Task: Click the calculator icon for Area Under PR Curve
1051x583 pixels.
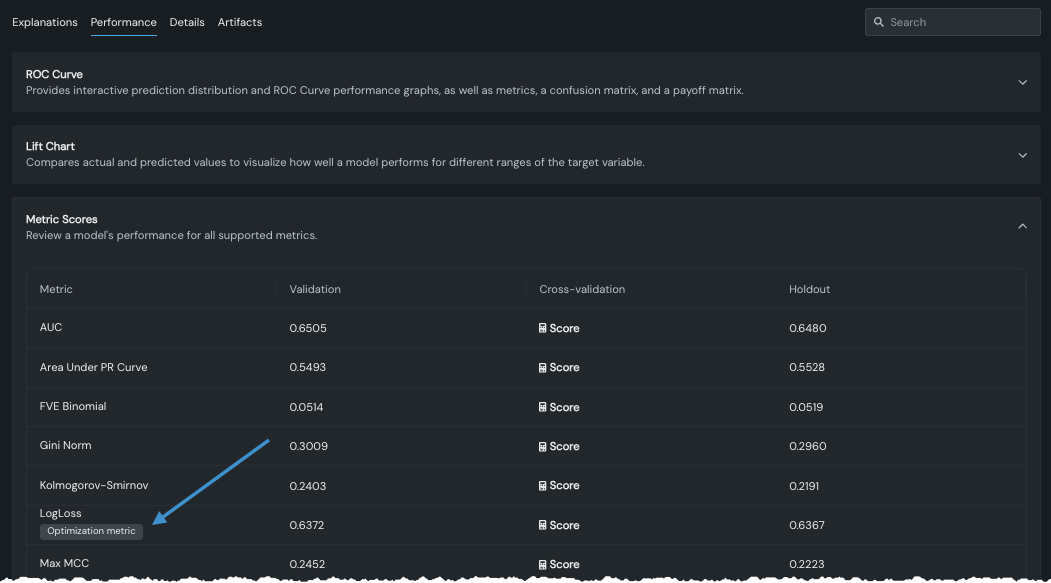Action: (543, 368)
